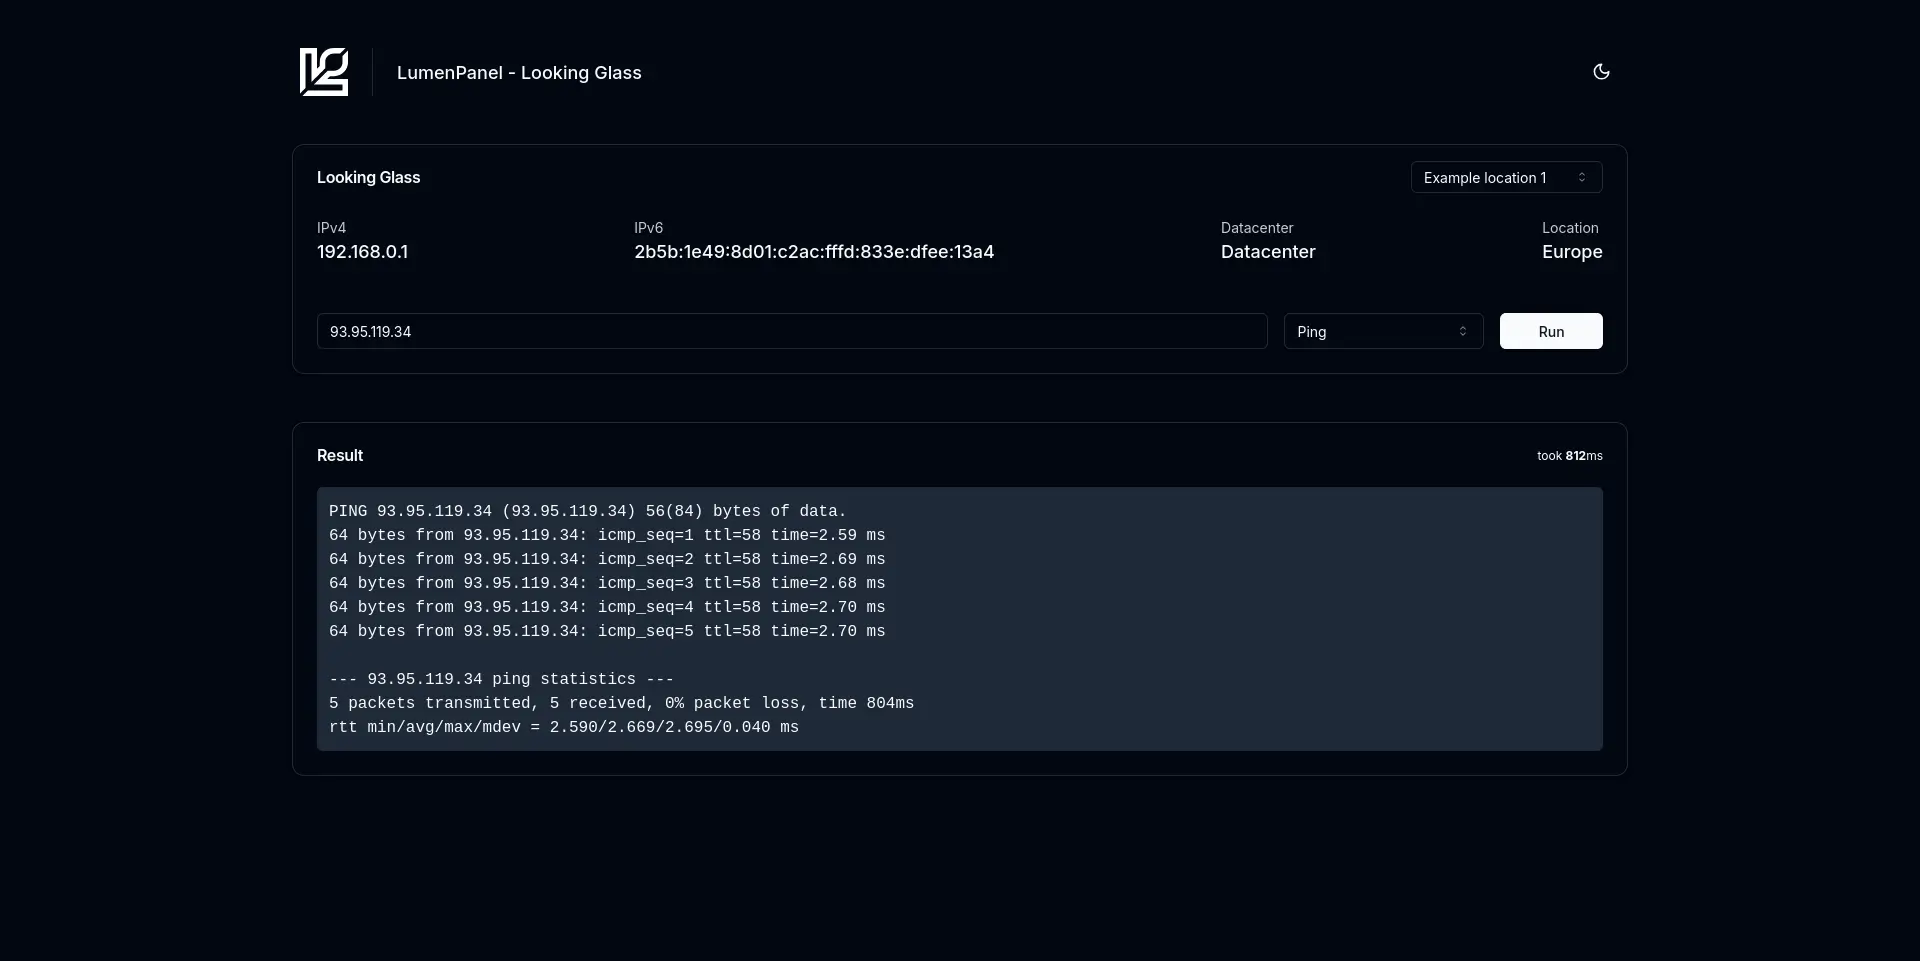Focus the target IP input field
The image size is (1920, 961).
[791, 332]
